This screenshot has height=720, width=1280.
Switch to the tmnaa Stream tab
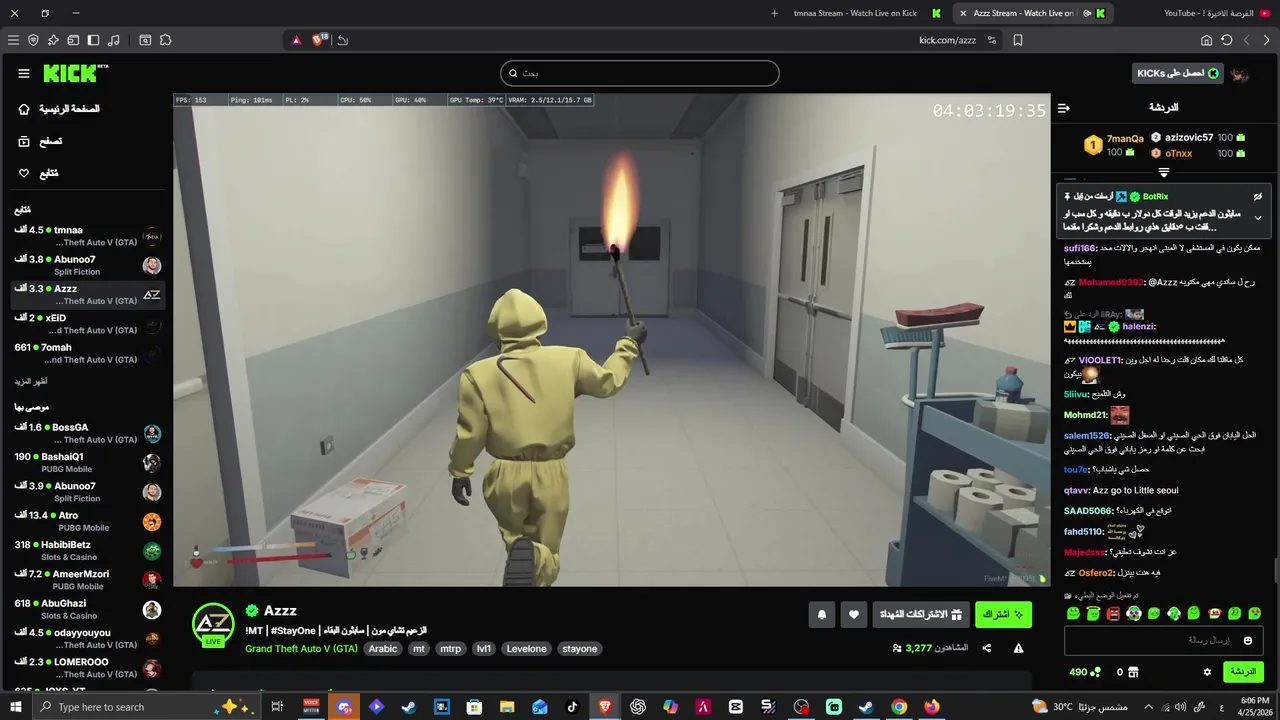[855, 13]
